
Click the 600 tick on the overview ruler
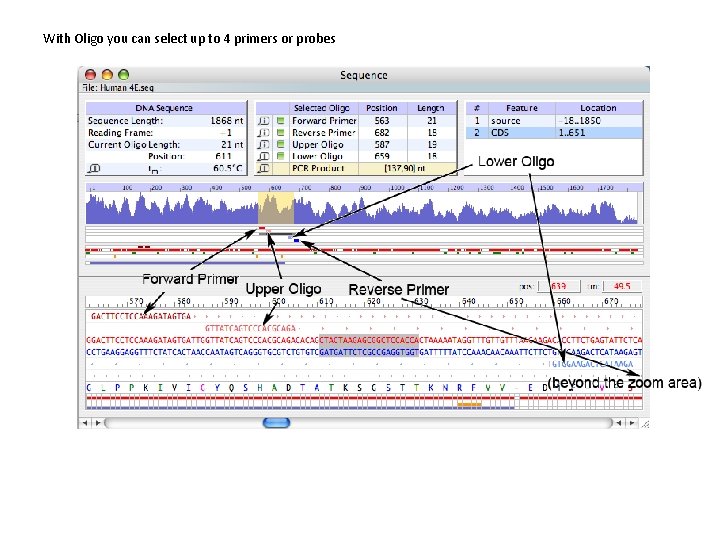[x=276, y=188]
